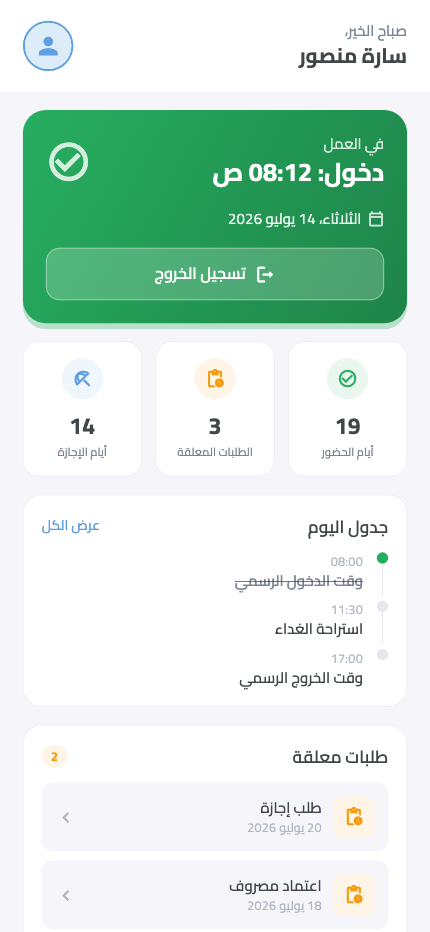Viewport: 430px width, 932px height.
Task: Click the blue vacation umbrella icon
Action: (x=82, y=379)
